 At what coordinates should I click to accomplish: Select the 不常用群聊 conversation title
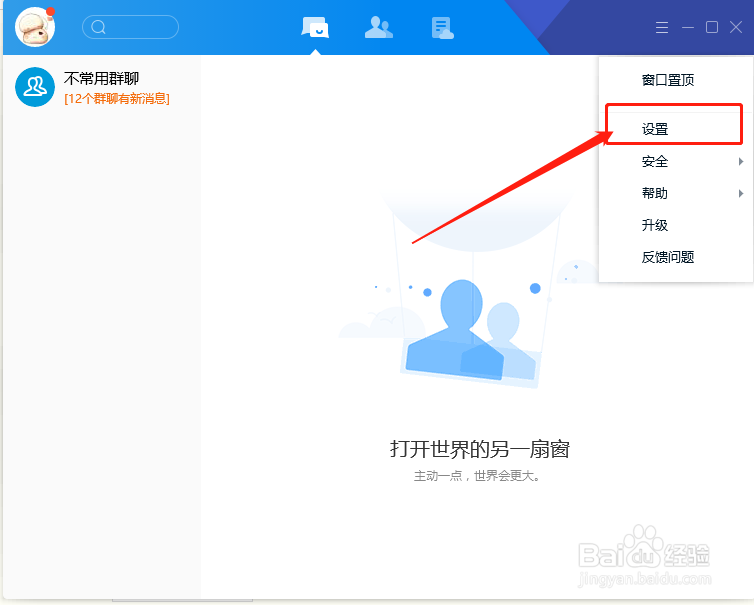click(101, 78)
